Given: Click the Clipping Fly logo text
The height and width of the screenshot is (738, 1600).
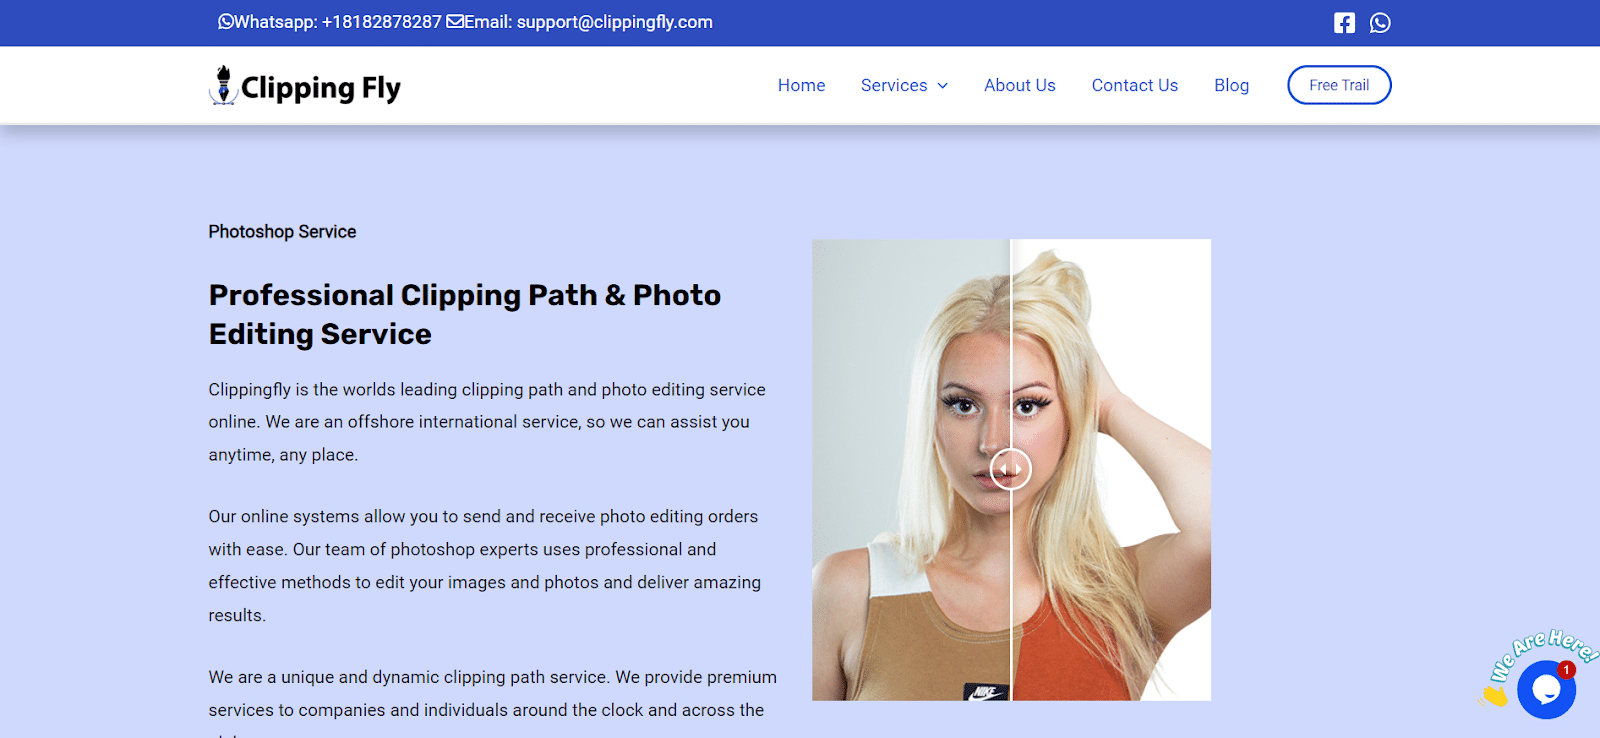Looking at the screenshot, I should click(x=320, y=88).
